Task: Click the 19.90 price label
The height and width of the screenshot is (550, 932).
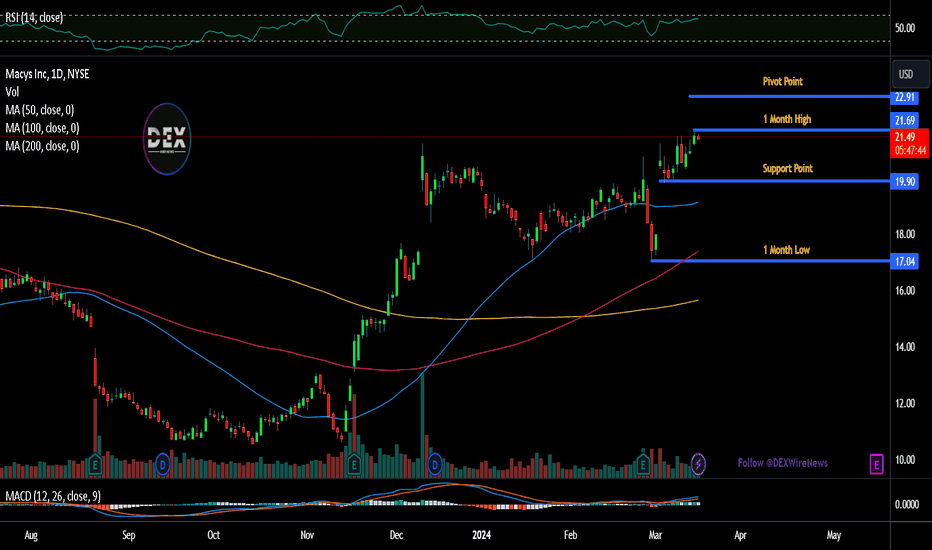Action: (x=905, y=181)
